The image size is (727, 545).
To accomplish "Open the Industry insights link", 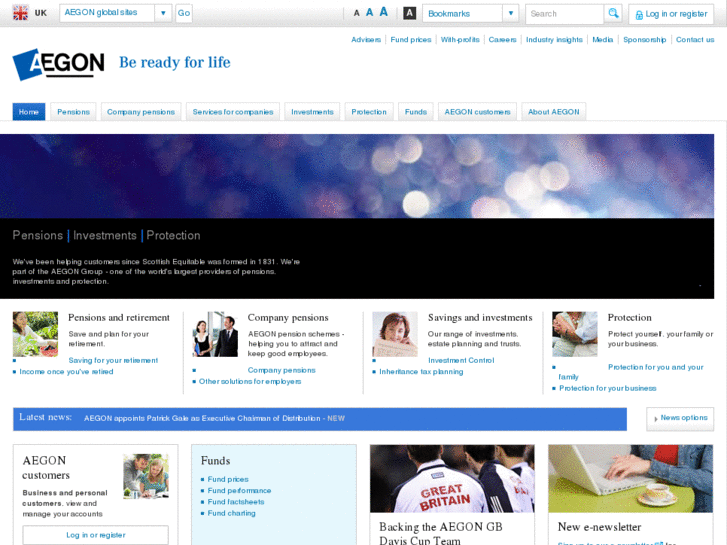I will coord(554,40).
